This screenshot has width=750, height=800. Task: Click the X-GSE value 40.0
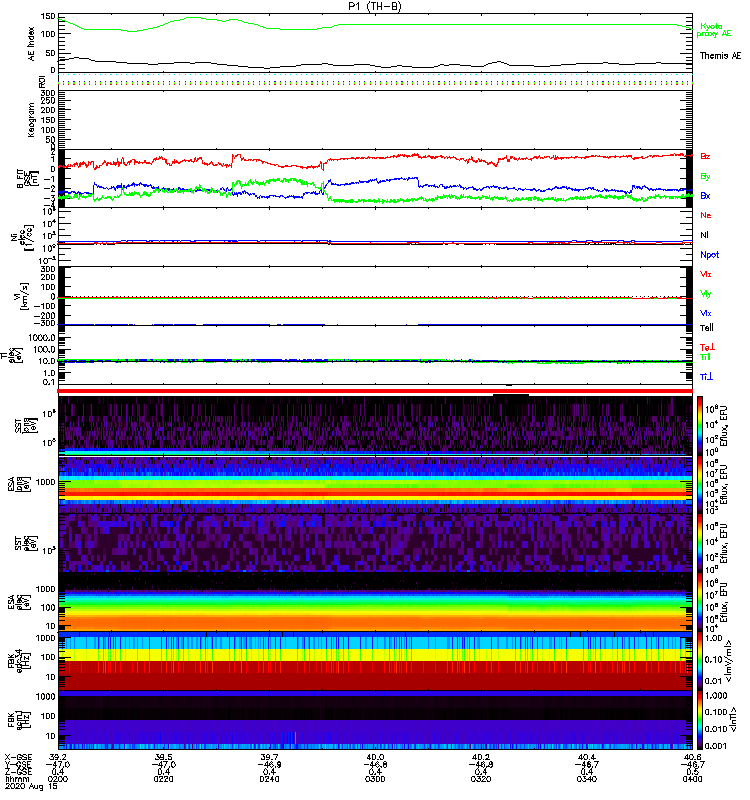pos(375,757)
